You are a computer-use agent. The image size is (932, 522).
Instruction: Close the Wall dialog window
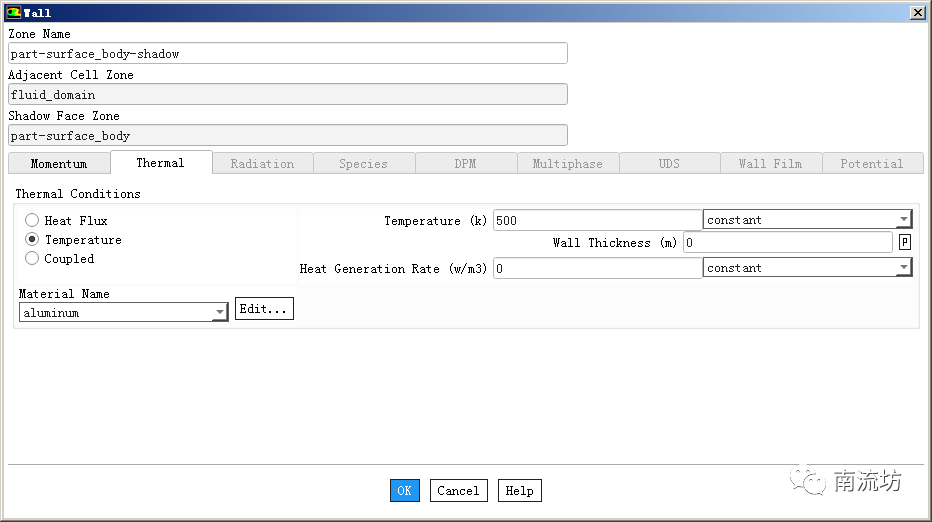(918, 12)
